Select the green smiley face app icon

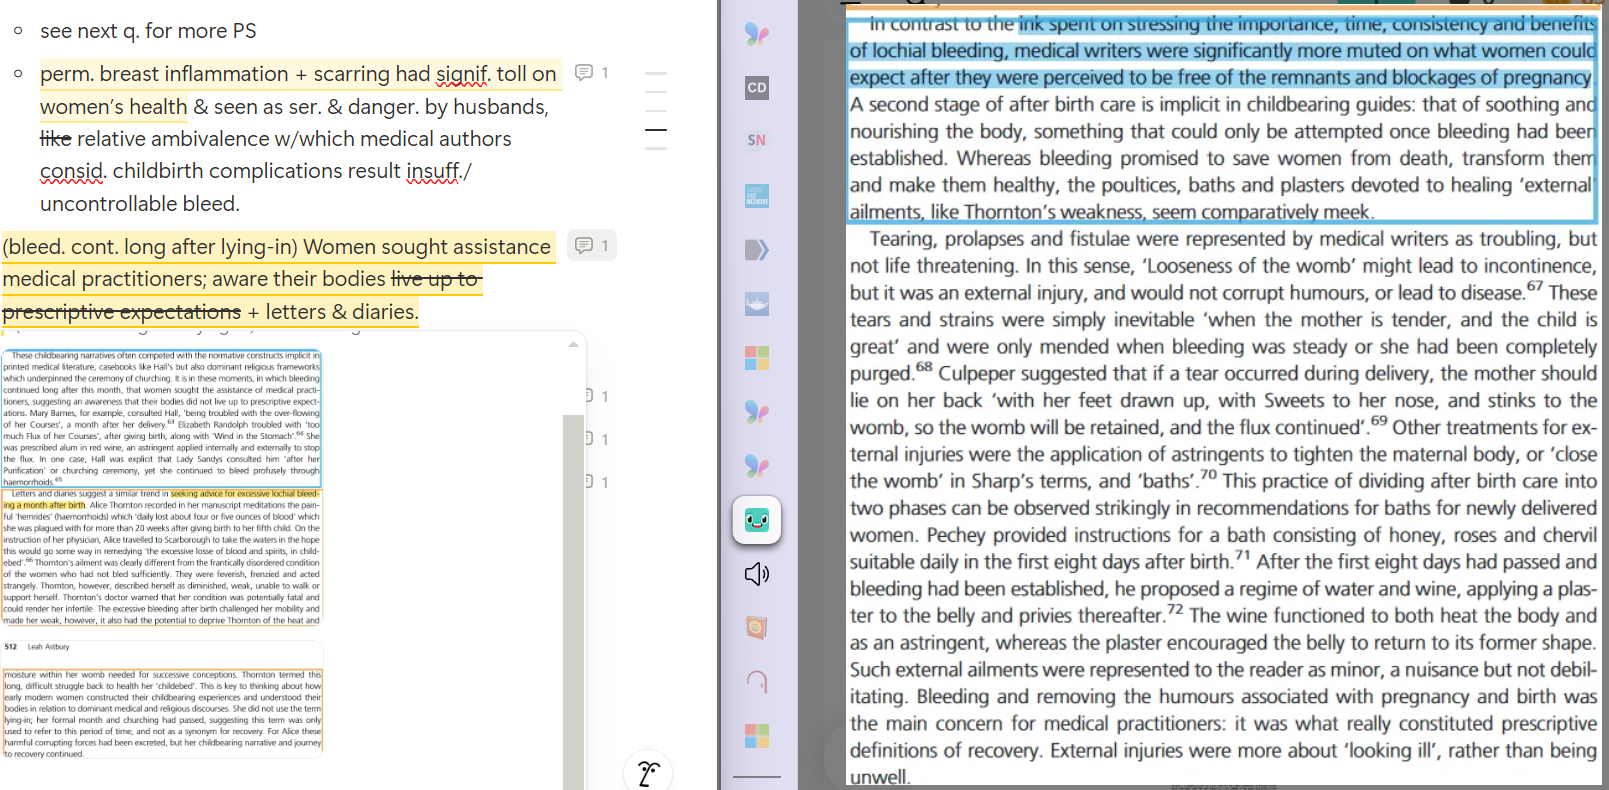[757, 520]
